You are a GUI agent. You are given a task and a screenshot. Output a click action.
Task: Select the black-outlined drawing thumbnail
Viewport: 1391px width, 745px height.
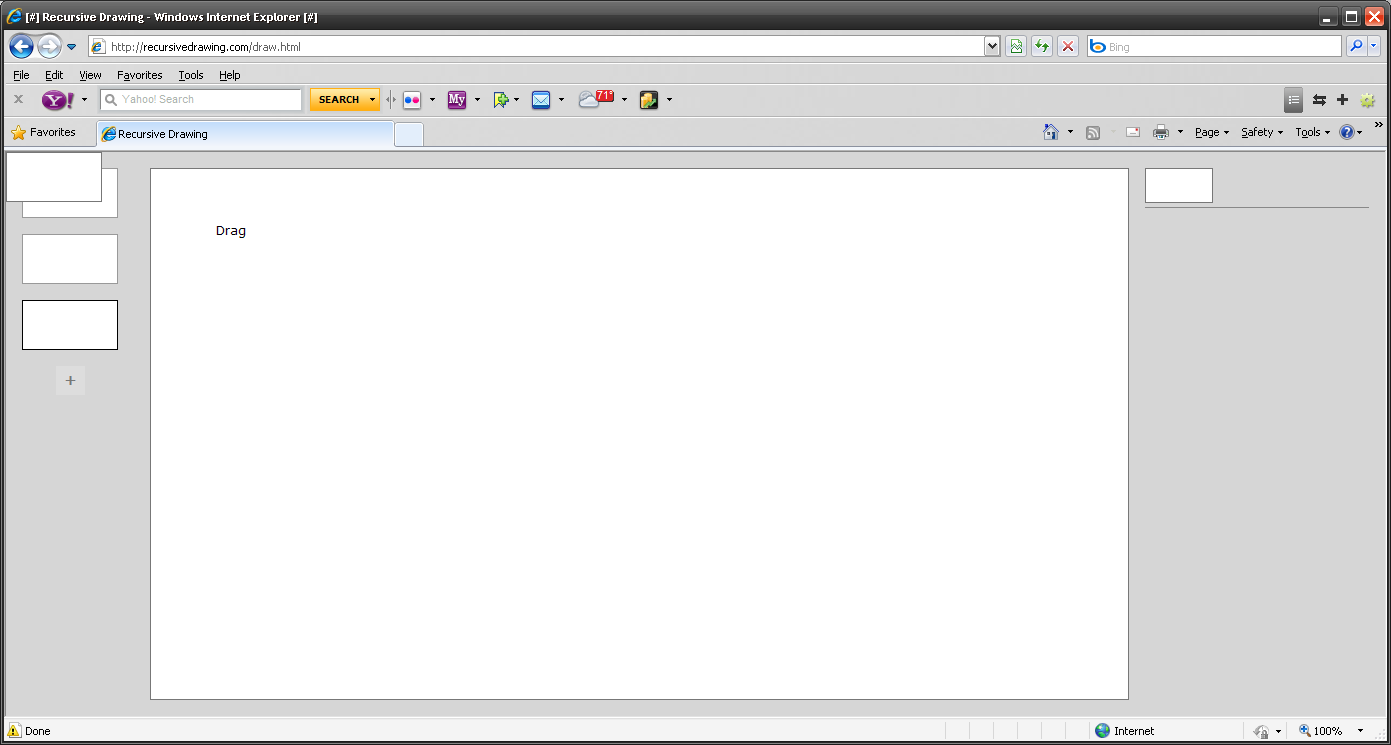click(70, 325)
